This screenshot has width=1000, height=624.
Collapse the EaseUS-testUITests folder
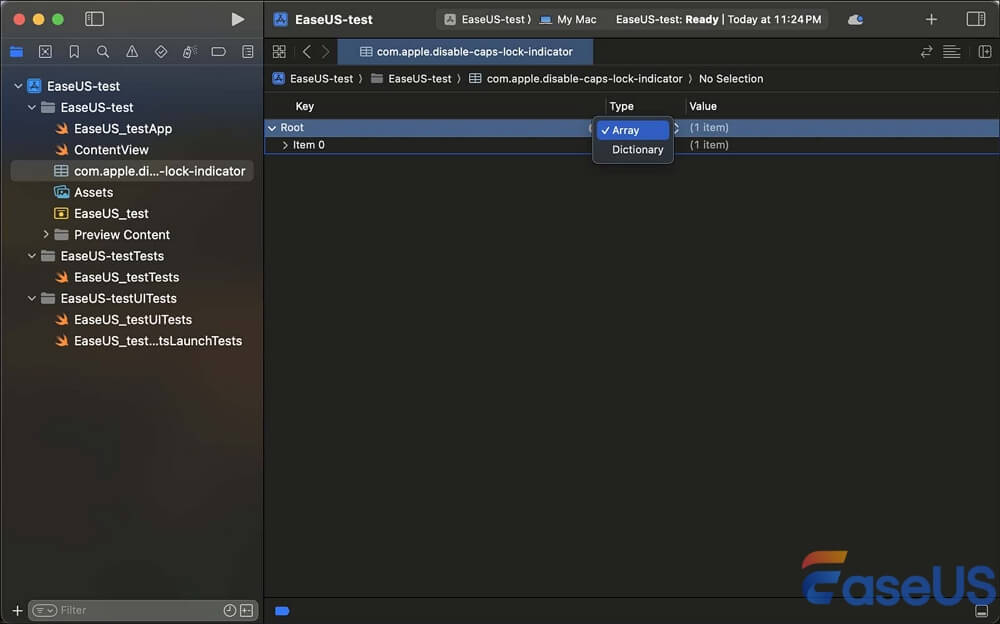click(x=32, y=299)
